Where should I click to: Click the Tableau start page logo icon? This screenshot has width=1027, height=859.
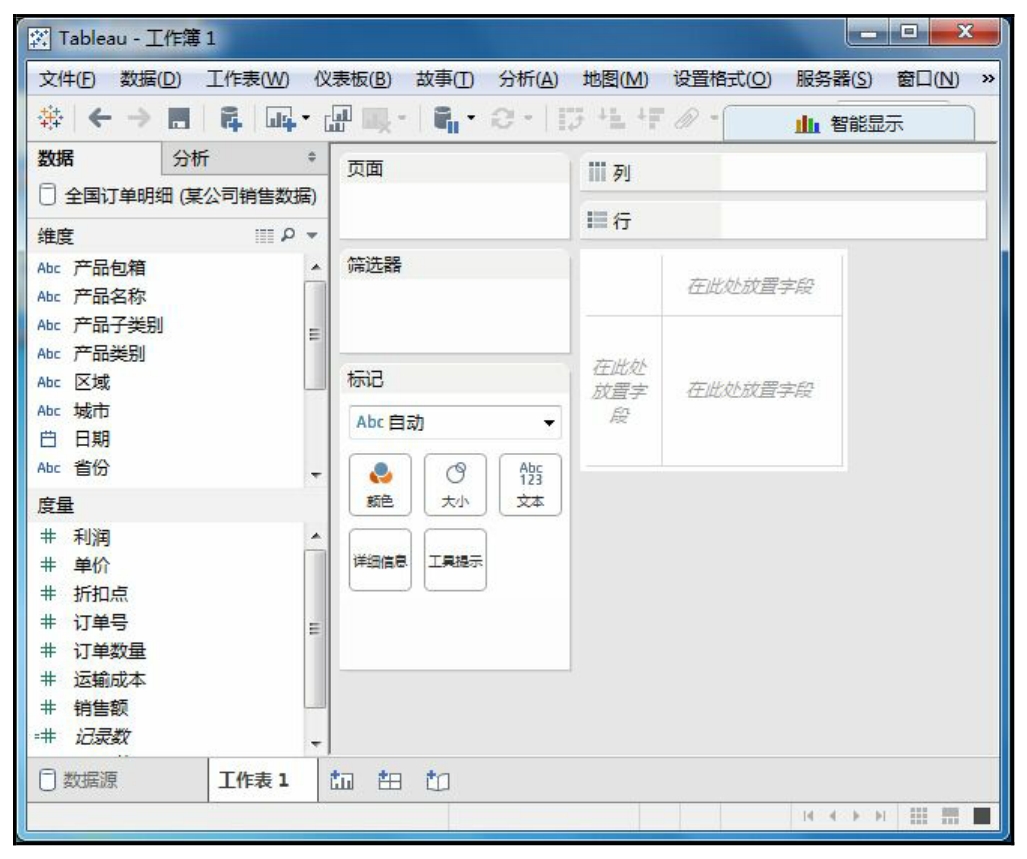(49, 122)
